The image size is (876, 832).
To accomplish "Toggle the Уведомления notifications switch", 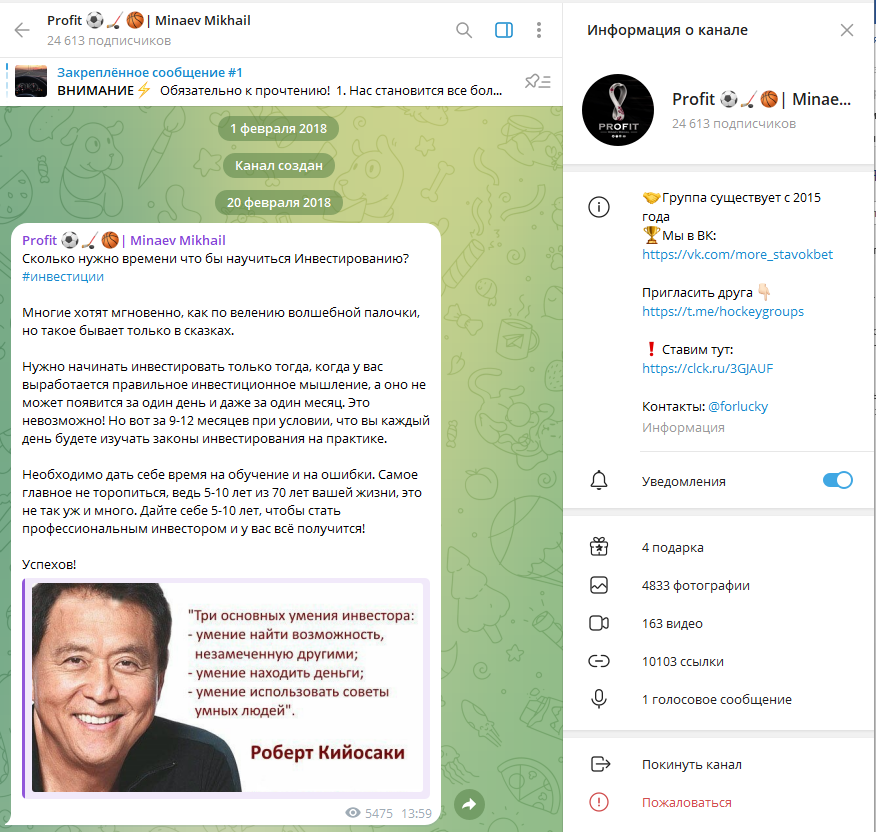I will tap(837, 481).
